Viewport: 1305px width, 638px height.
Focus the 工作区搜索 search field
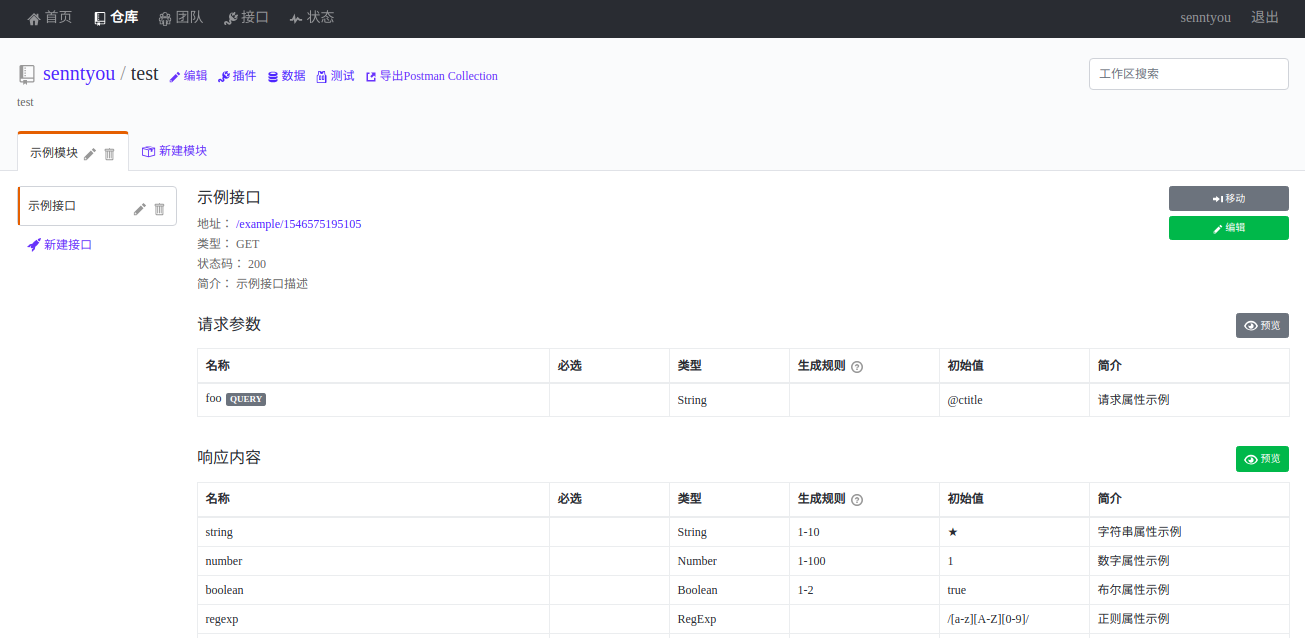tap(1188, 74)
